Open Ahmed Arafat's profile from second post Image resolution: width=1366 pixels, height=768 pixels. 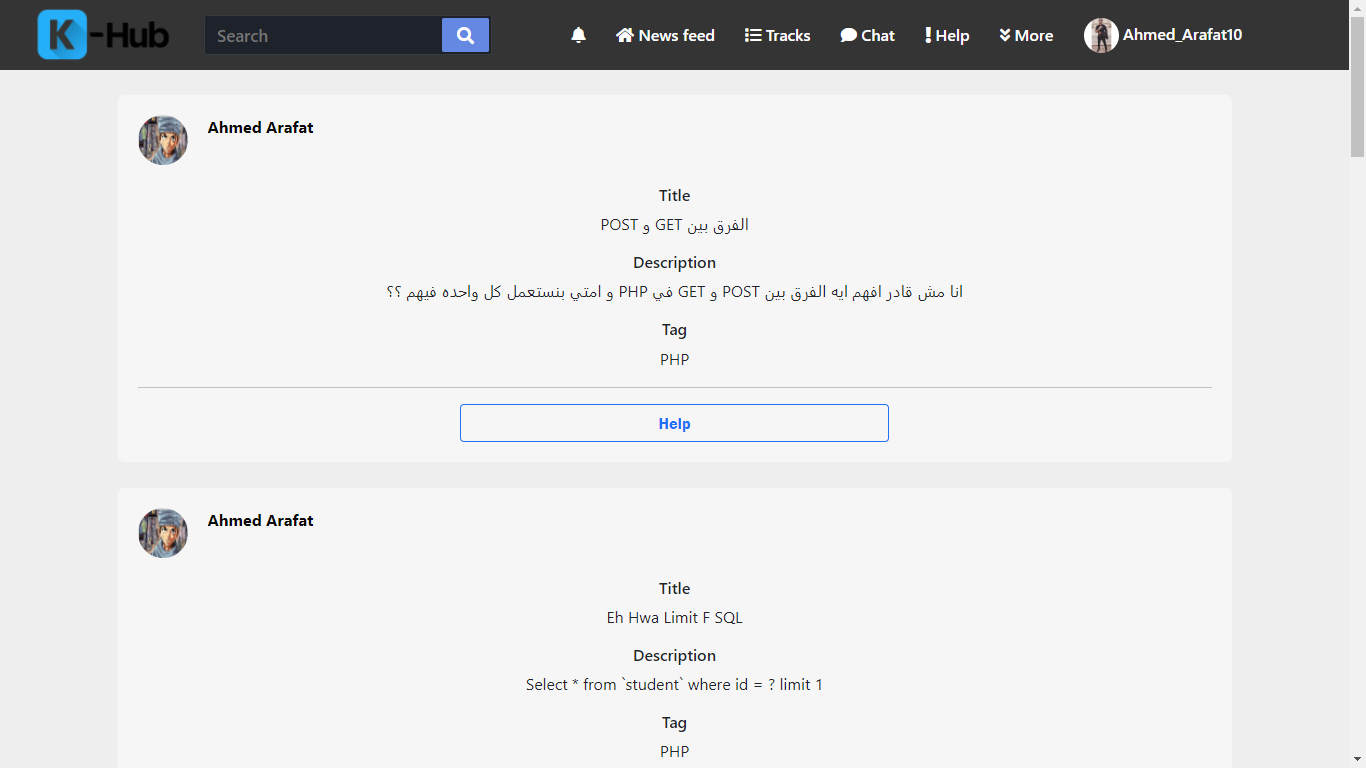point(260,520)
